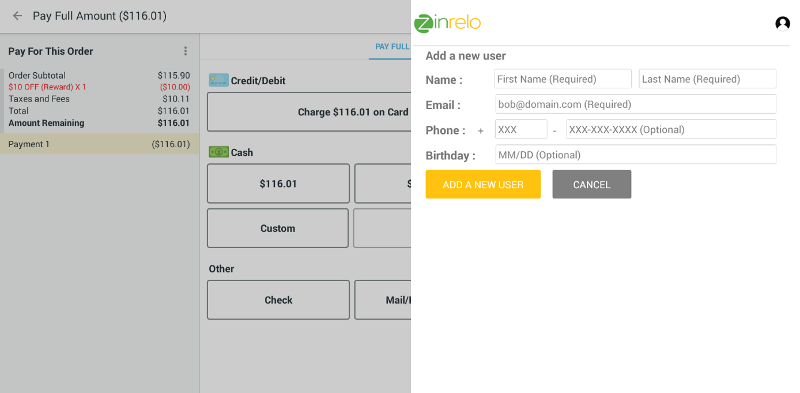Select Check payment method
This screenshot has height=393, width=800.
click(x=278, y=300)
